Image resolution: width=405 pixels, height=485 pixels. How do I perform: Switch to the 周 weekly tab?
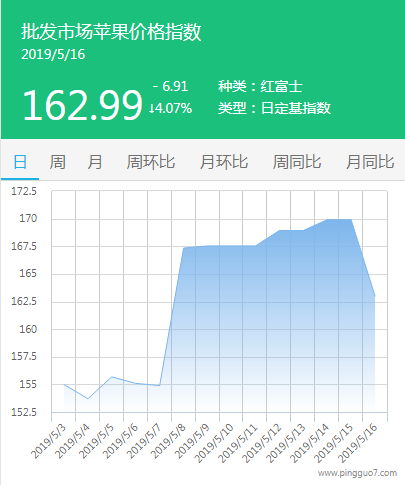(57, 162)
